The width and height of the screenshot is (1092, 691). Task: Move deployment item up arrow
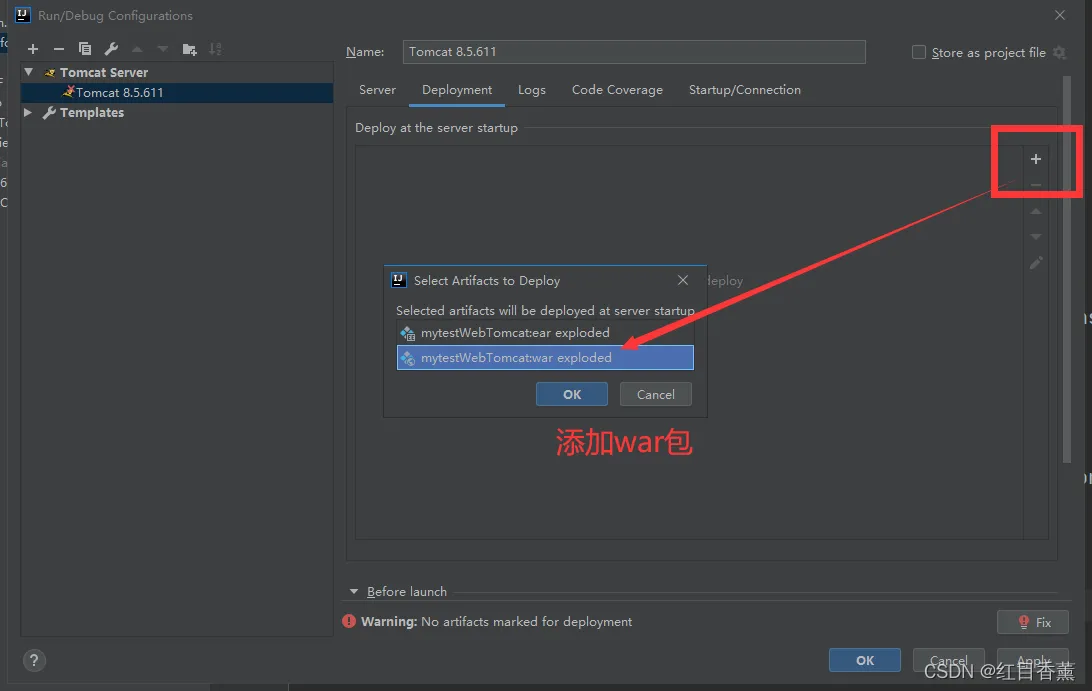tap(1036, 211)
